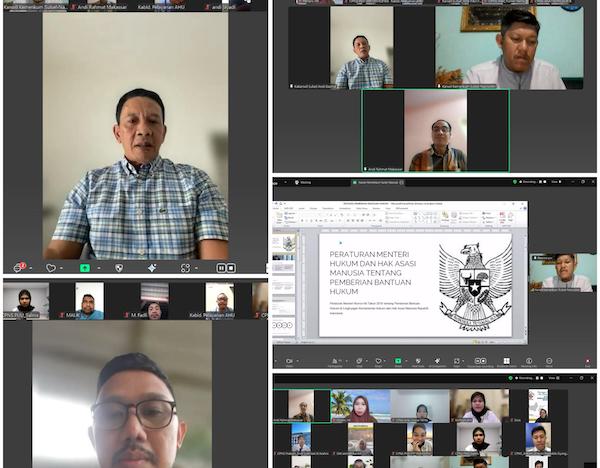Click the green Share Screen button

pyautogui.click(x=85, y=268)
